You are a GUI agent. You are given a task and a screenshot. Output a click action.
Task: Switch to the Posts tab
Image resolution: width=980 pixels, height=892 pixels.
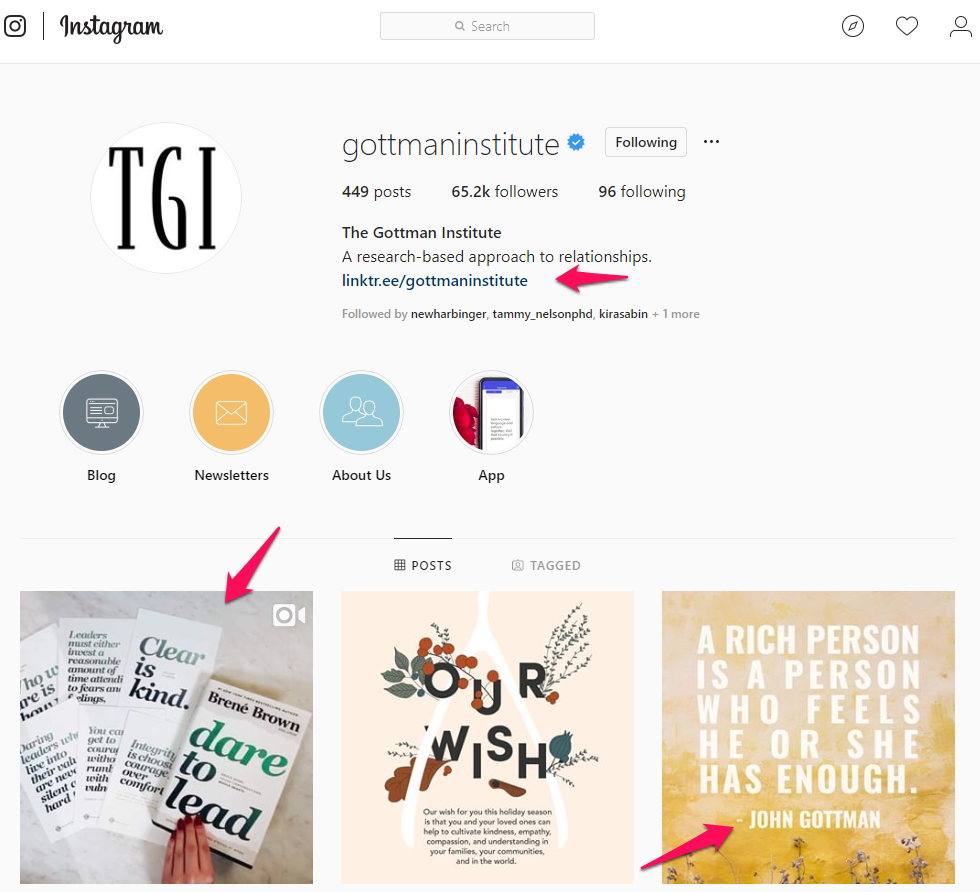pyautogui.click(x=422, y=565)
